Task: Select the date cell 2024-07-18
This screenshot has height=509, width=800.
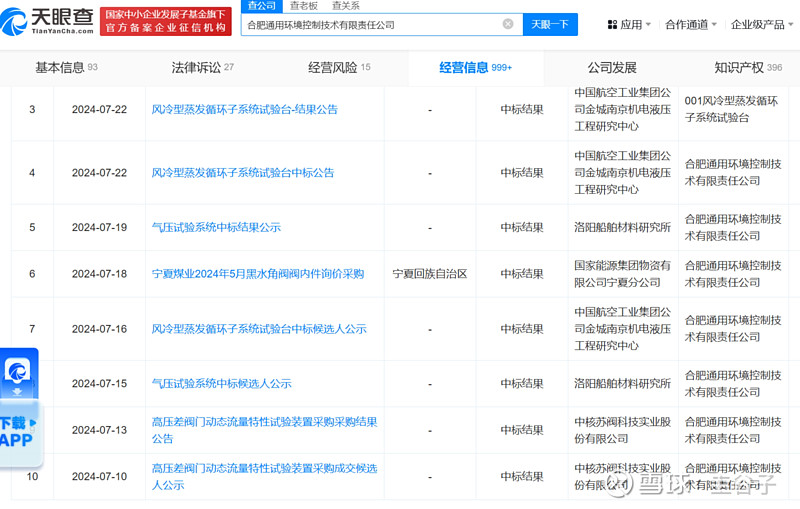Action: [x=99, y=274]
